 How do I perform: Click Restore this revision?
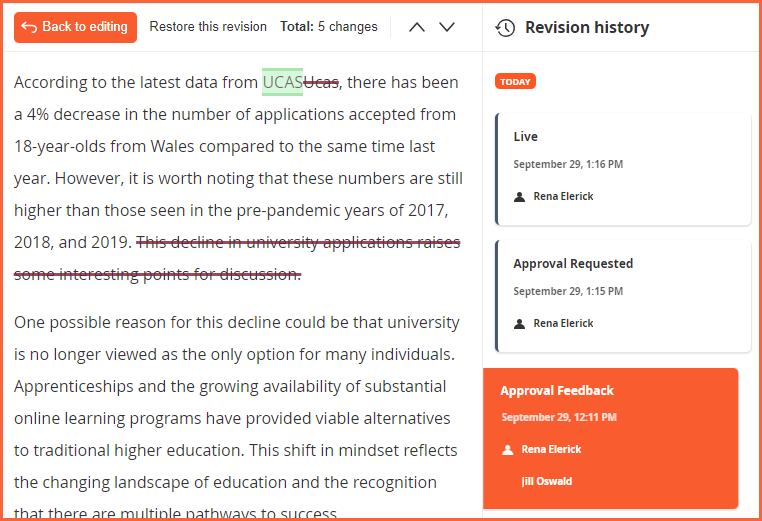208,27
